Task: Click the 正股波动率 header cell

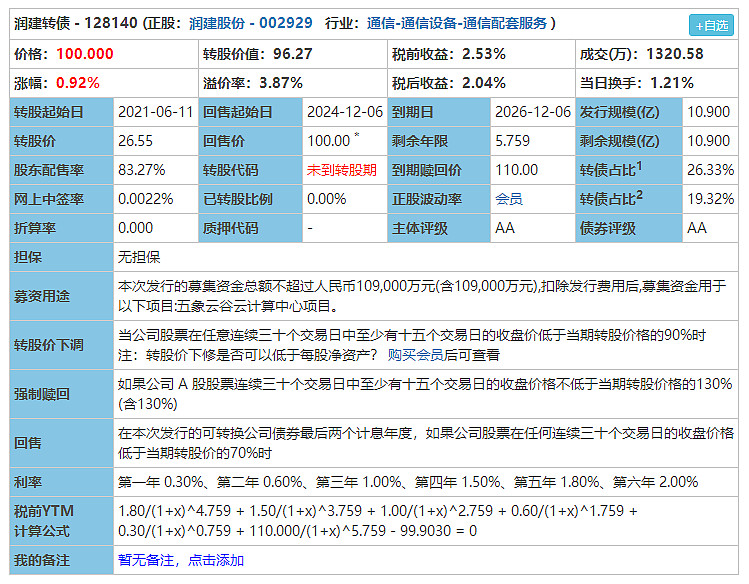Action: [x=439, y=199]
